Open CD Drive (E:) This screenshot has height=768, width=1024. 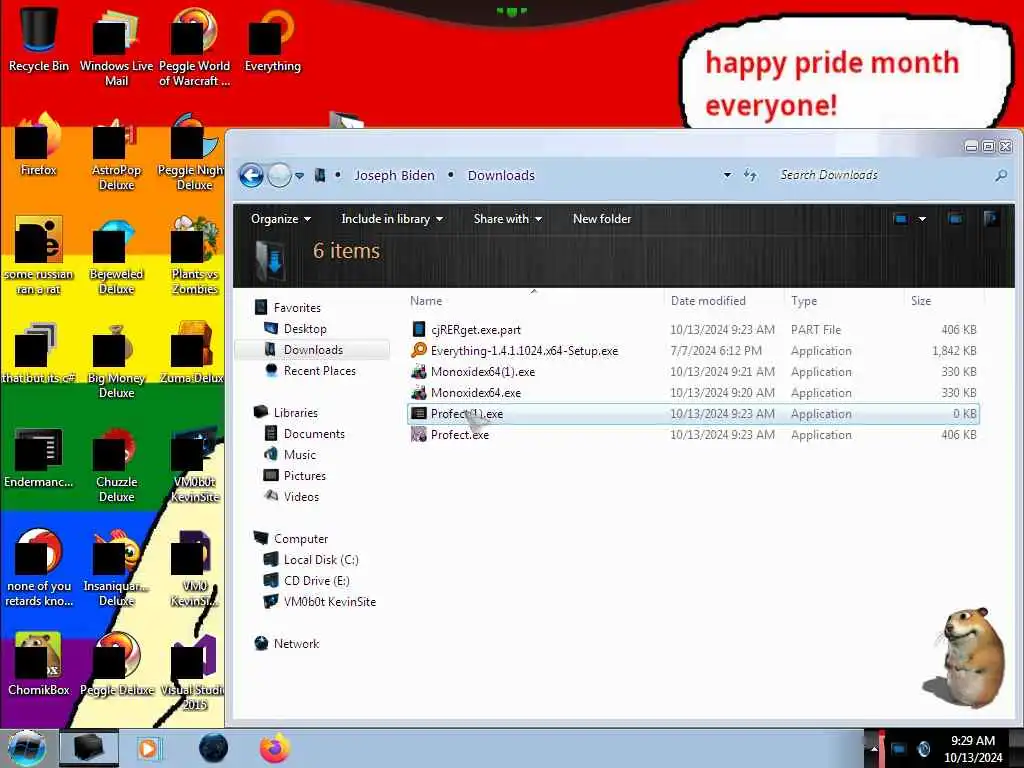pyautogui.click(x=316, y=581)
